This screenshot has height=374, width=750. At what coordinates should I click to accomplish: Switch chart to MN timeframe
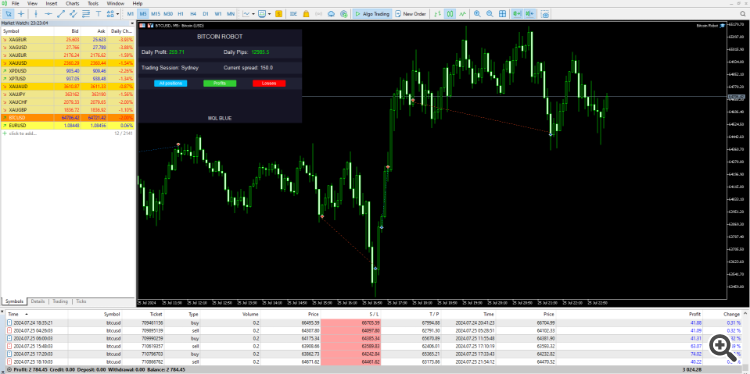click(x=231, y=14)
